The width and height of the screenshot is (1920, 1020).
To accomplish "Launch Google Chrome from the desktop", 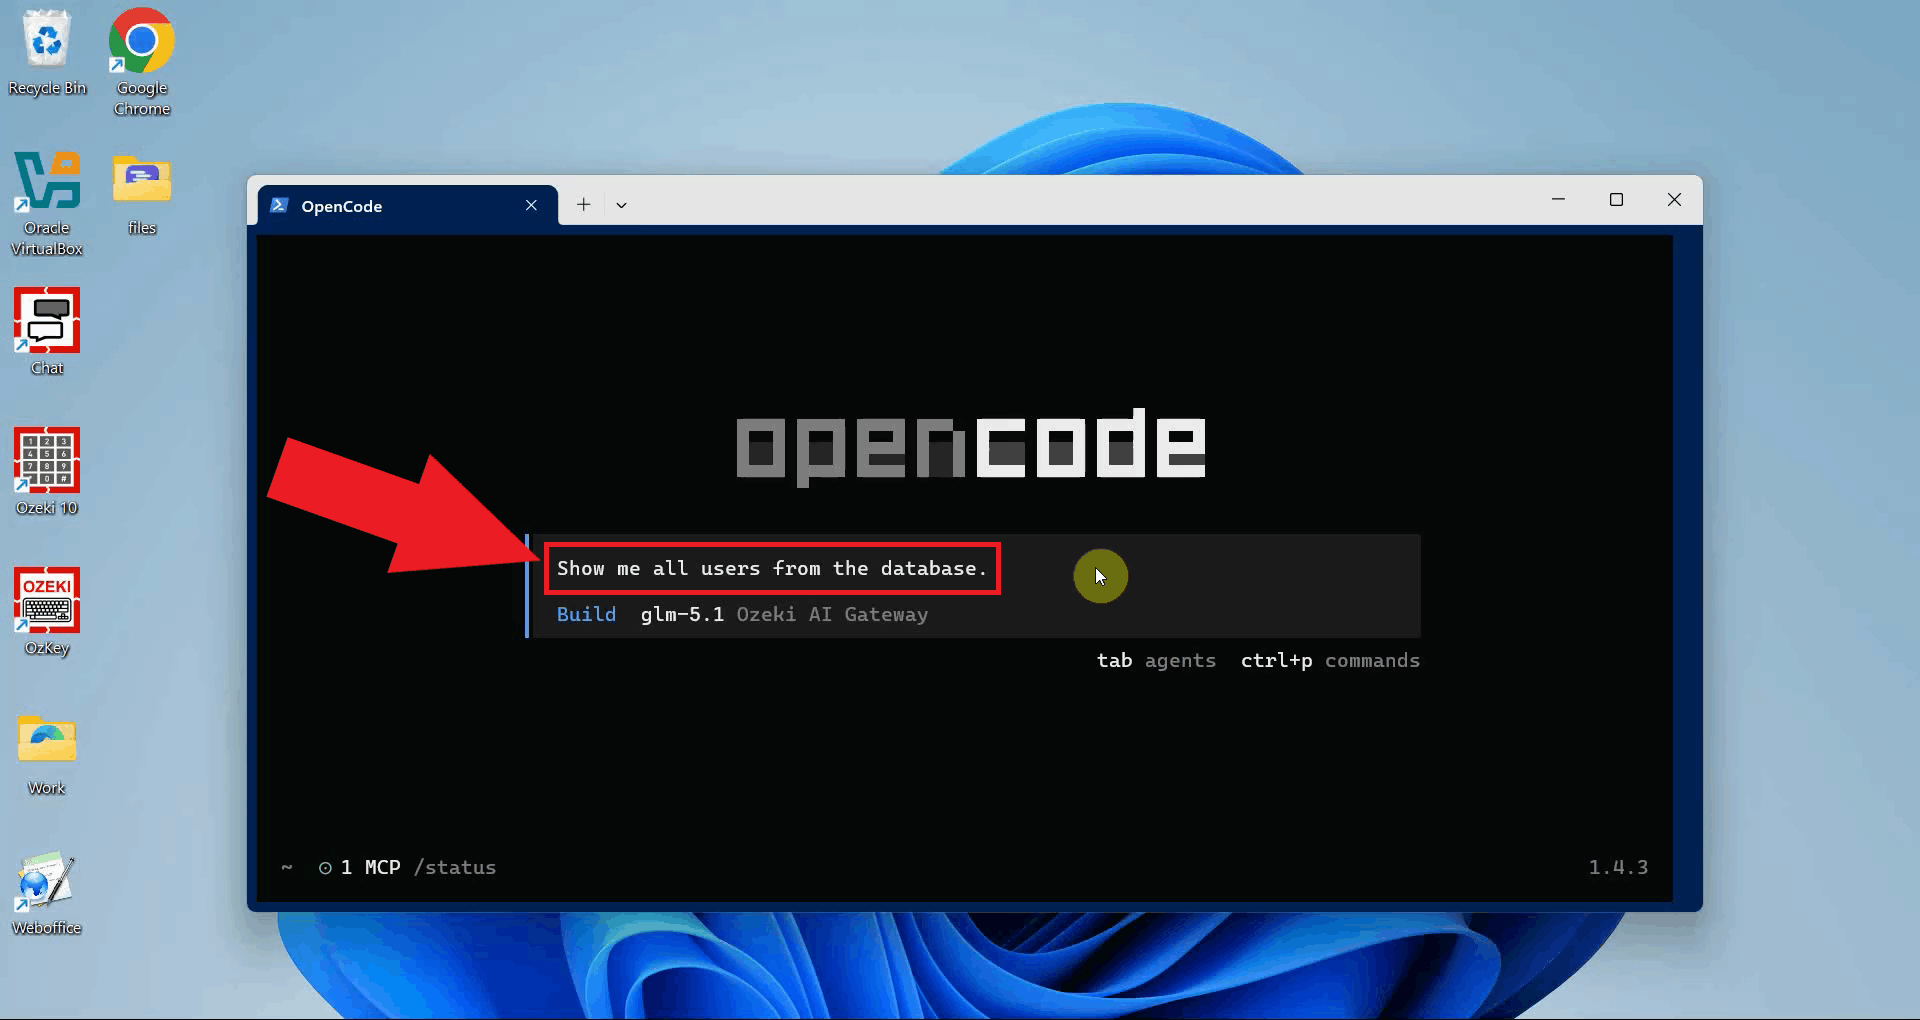I will pyautogui.click(x=141, y=62).
